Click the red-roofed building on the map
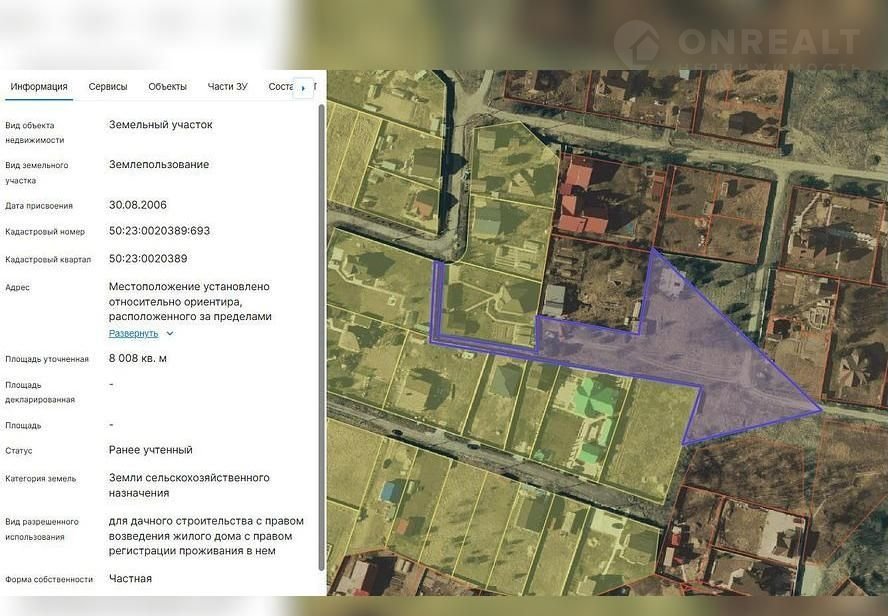The width and height of the screenshot is (888, 616). coord(582,200)
